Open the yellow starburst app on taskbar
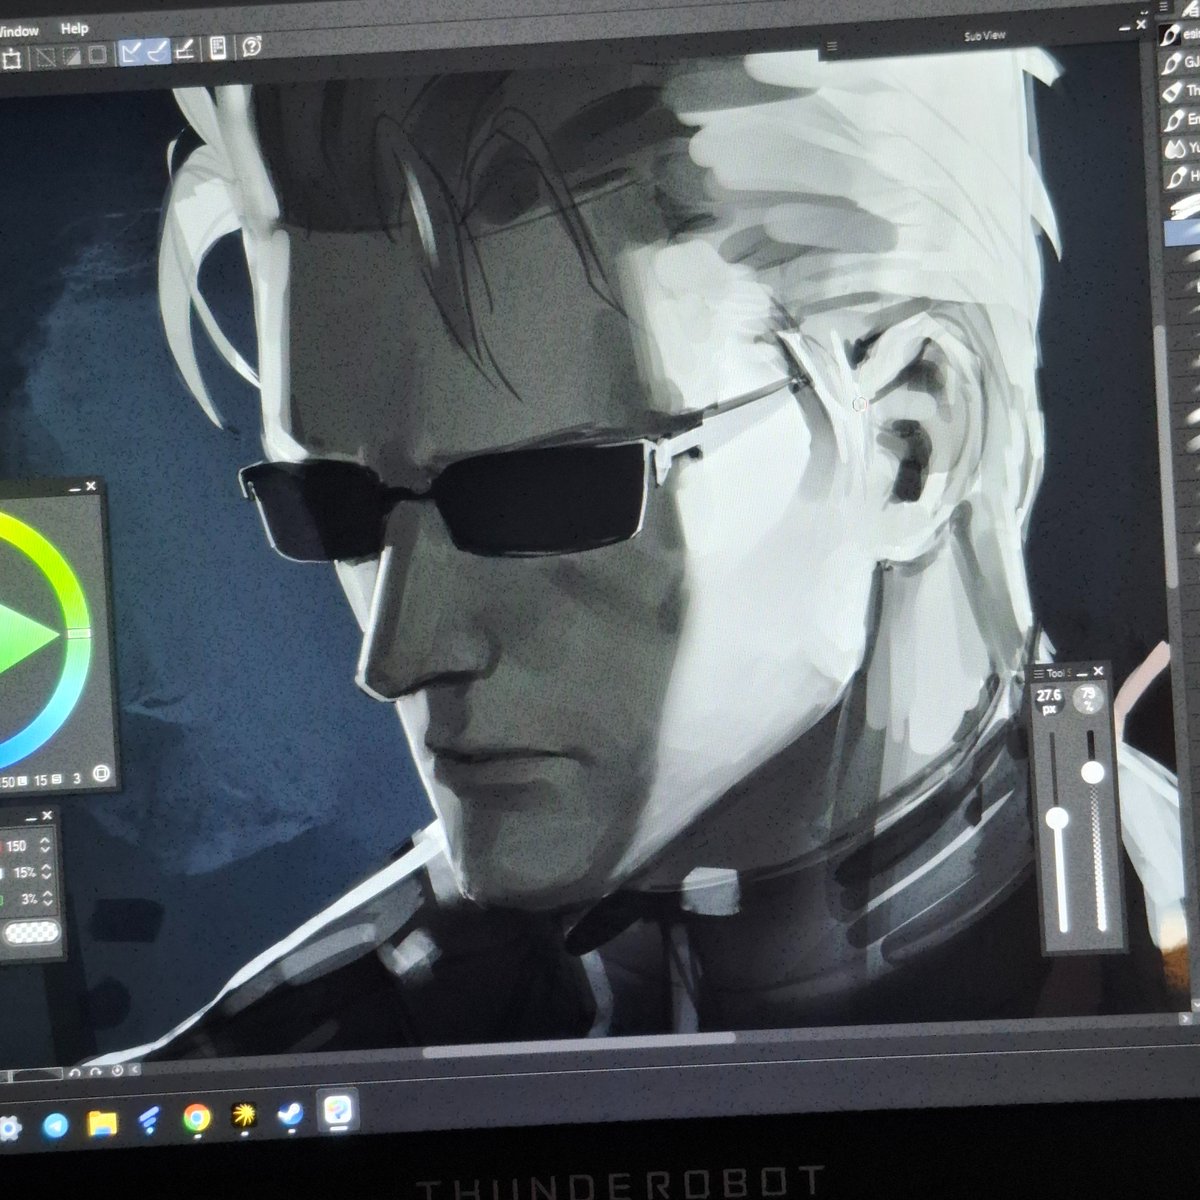 pos(244,1116)
